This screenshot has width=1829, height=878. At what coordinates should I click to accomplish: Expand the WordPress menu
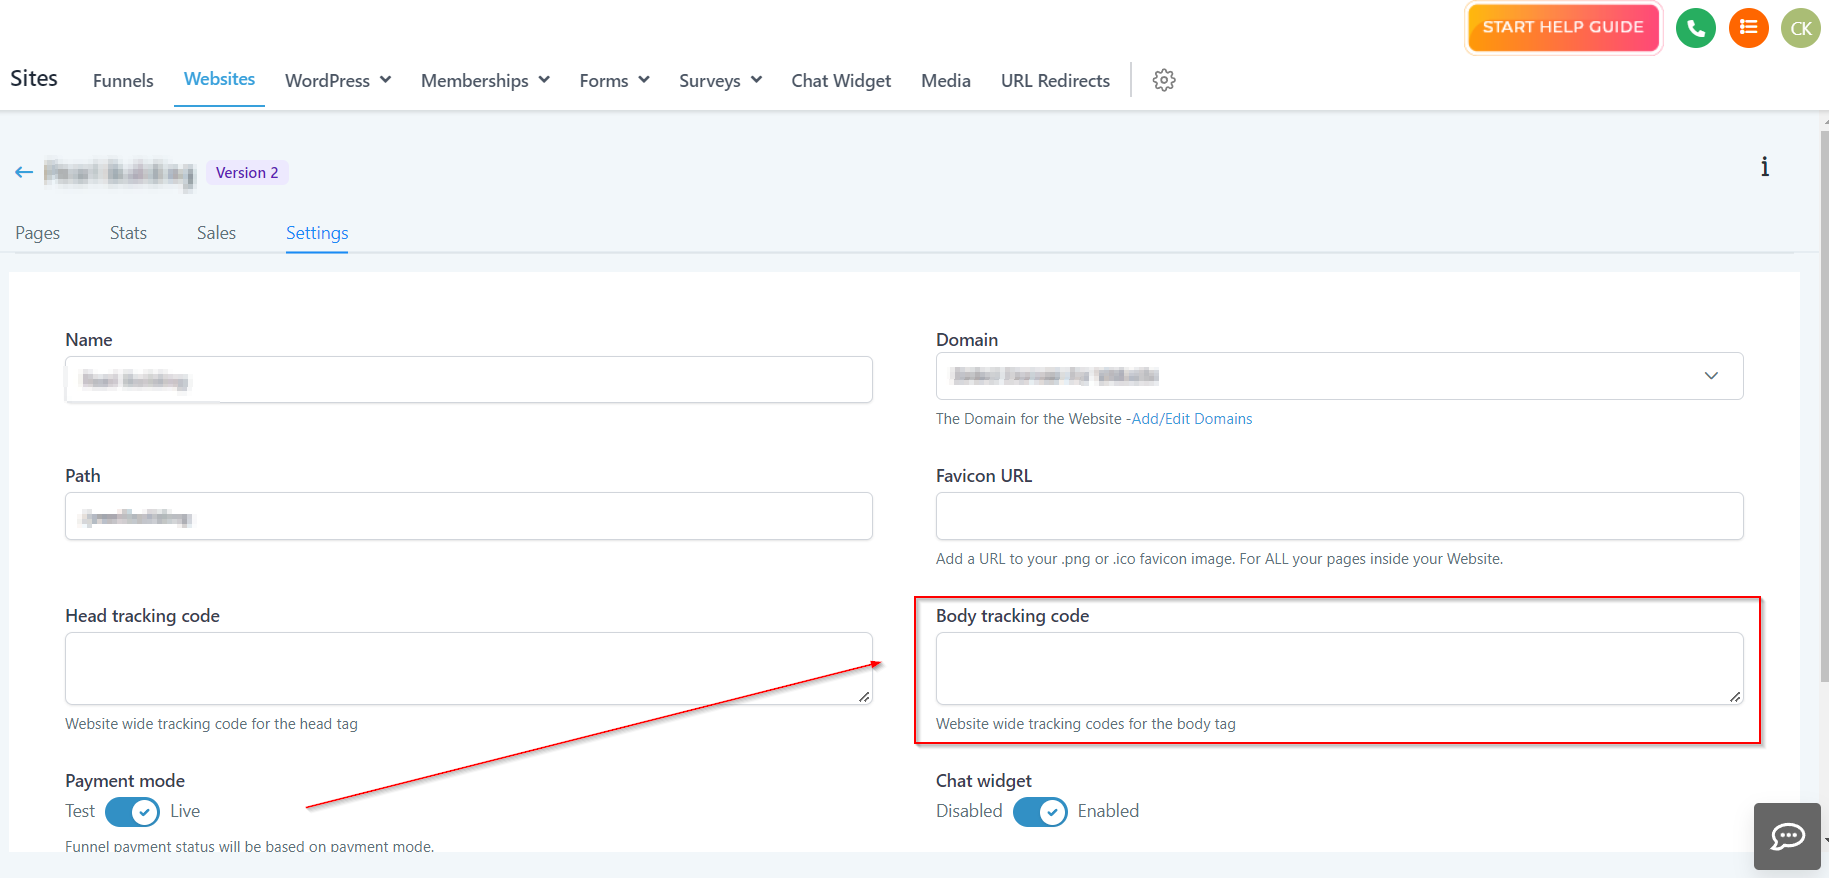click(338, 81)
